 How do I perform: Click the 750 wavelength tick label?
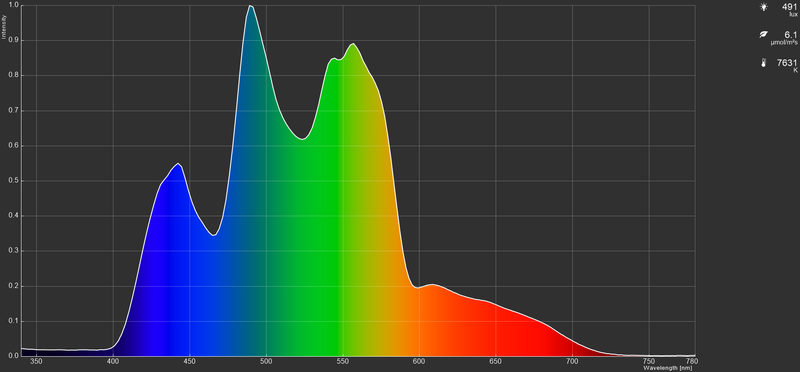click(648, 361)
